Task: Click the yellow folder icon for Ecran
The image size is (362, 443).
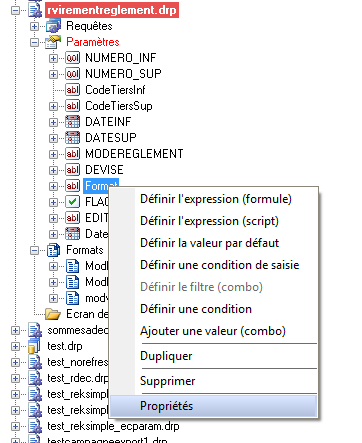Action: [53, 314]
